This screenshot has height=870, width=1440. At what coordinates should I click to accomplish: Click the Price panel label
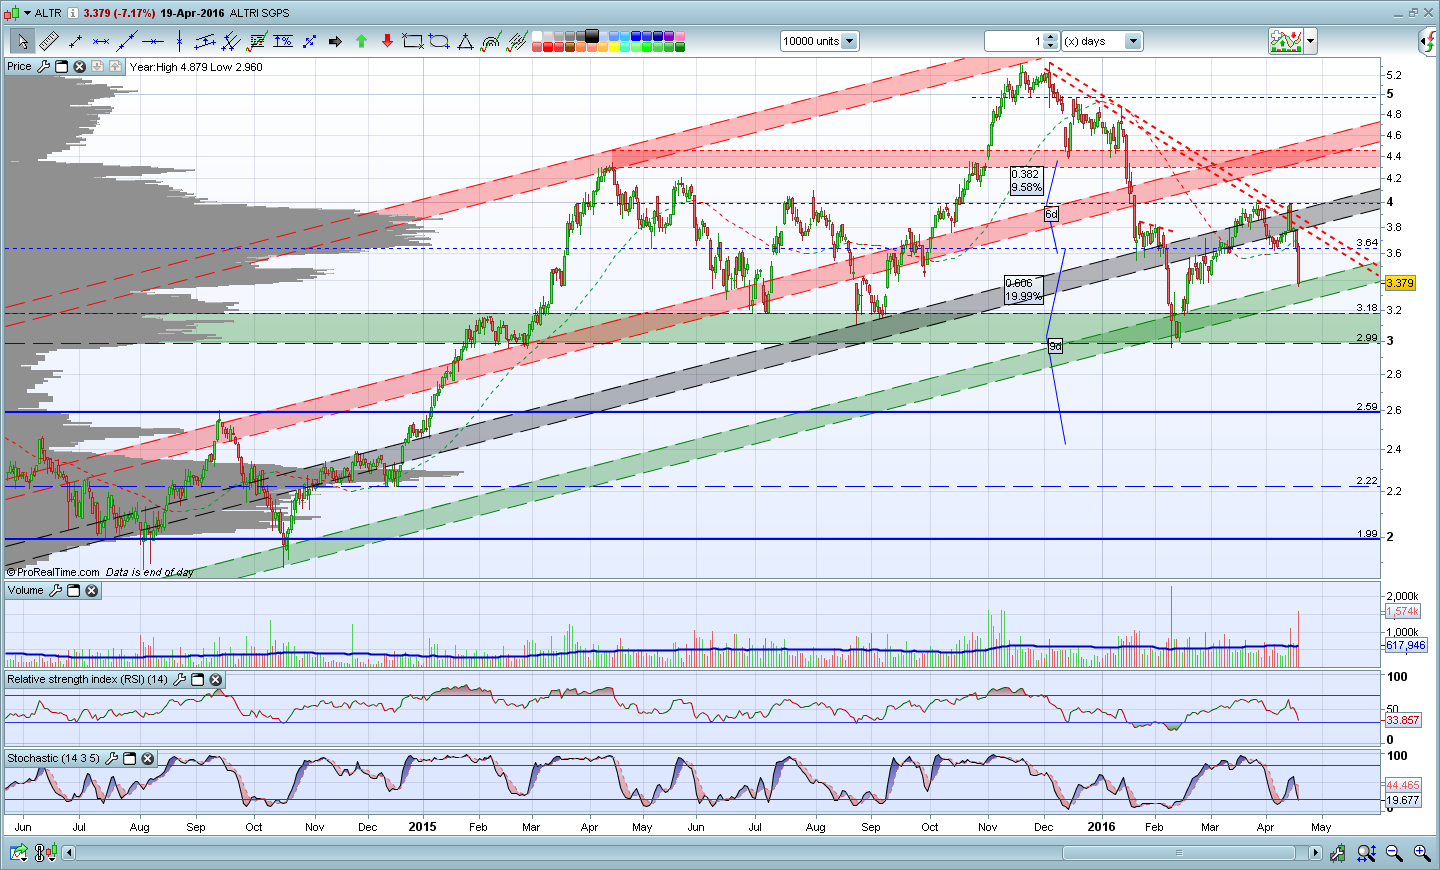tap(19, 66)
